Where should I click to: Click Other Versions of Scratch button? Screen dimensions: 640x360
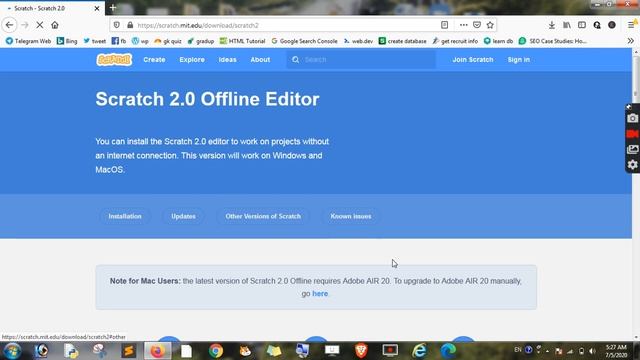tap(263, 216)
